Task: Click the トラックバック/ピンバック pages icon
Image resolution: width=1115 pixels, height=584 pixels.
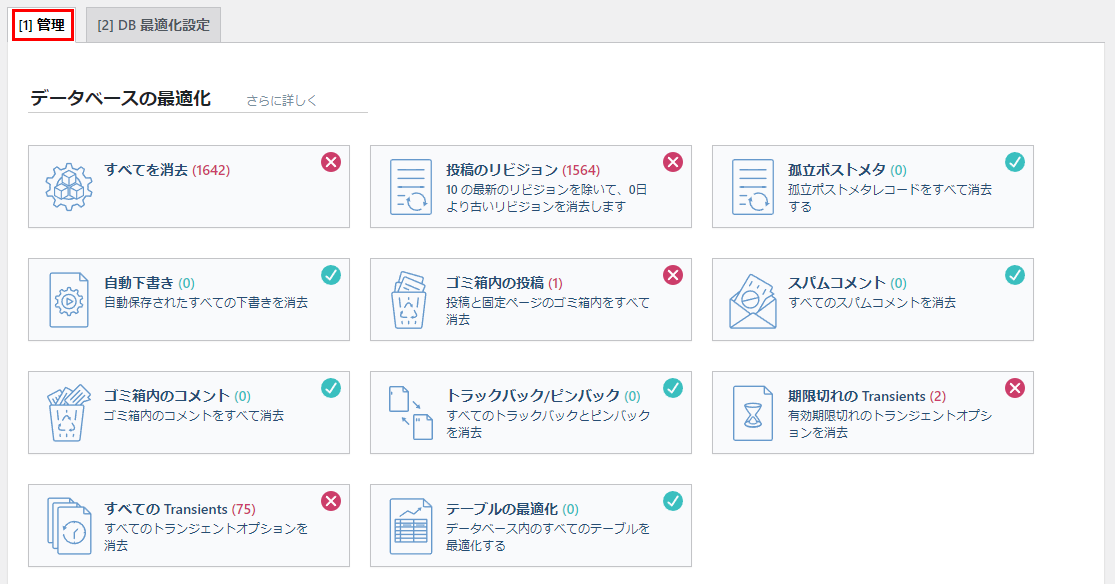Action: [x=411, y=413]
